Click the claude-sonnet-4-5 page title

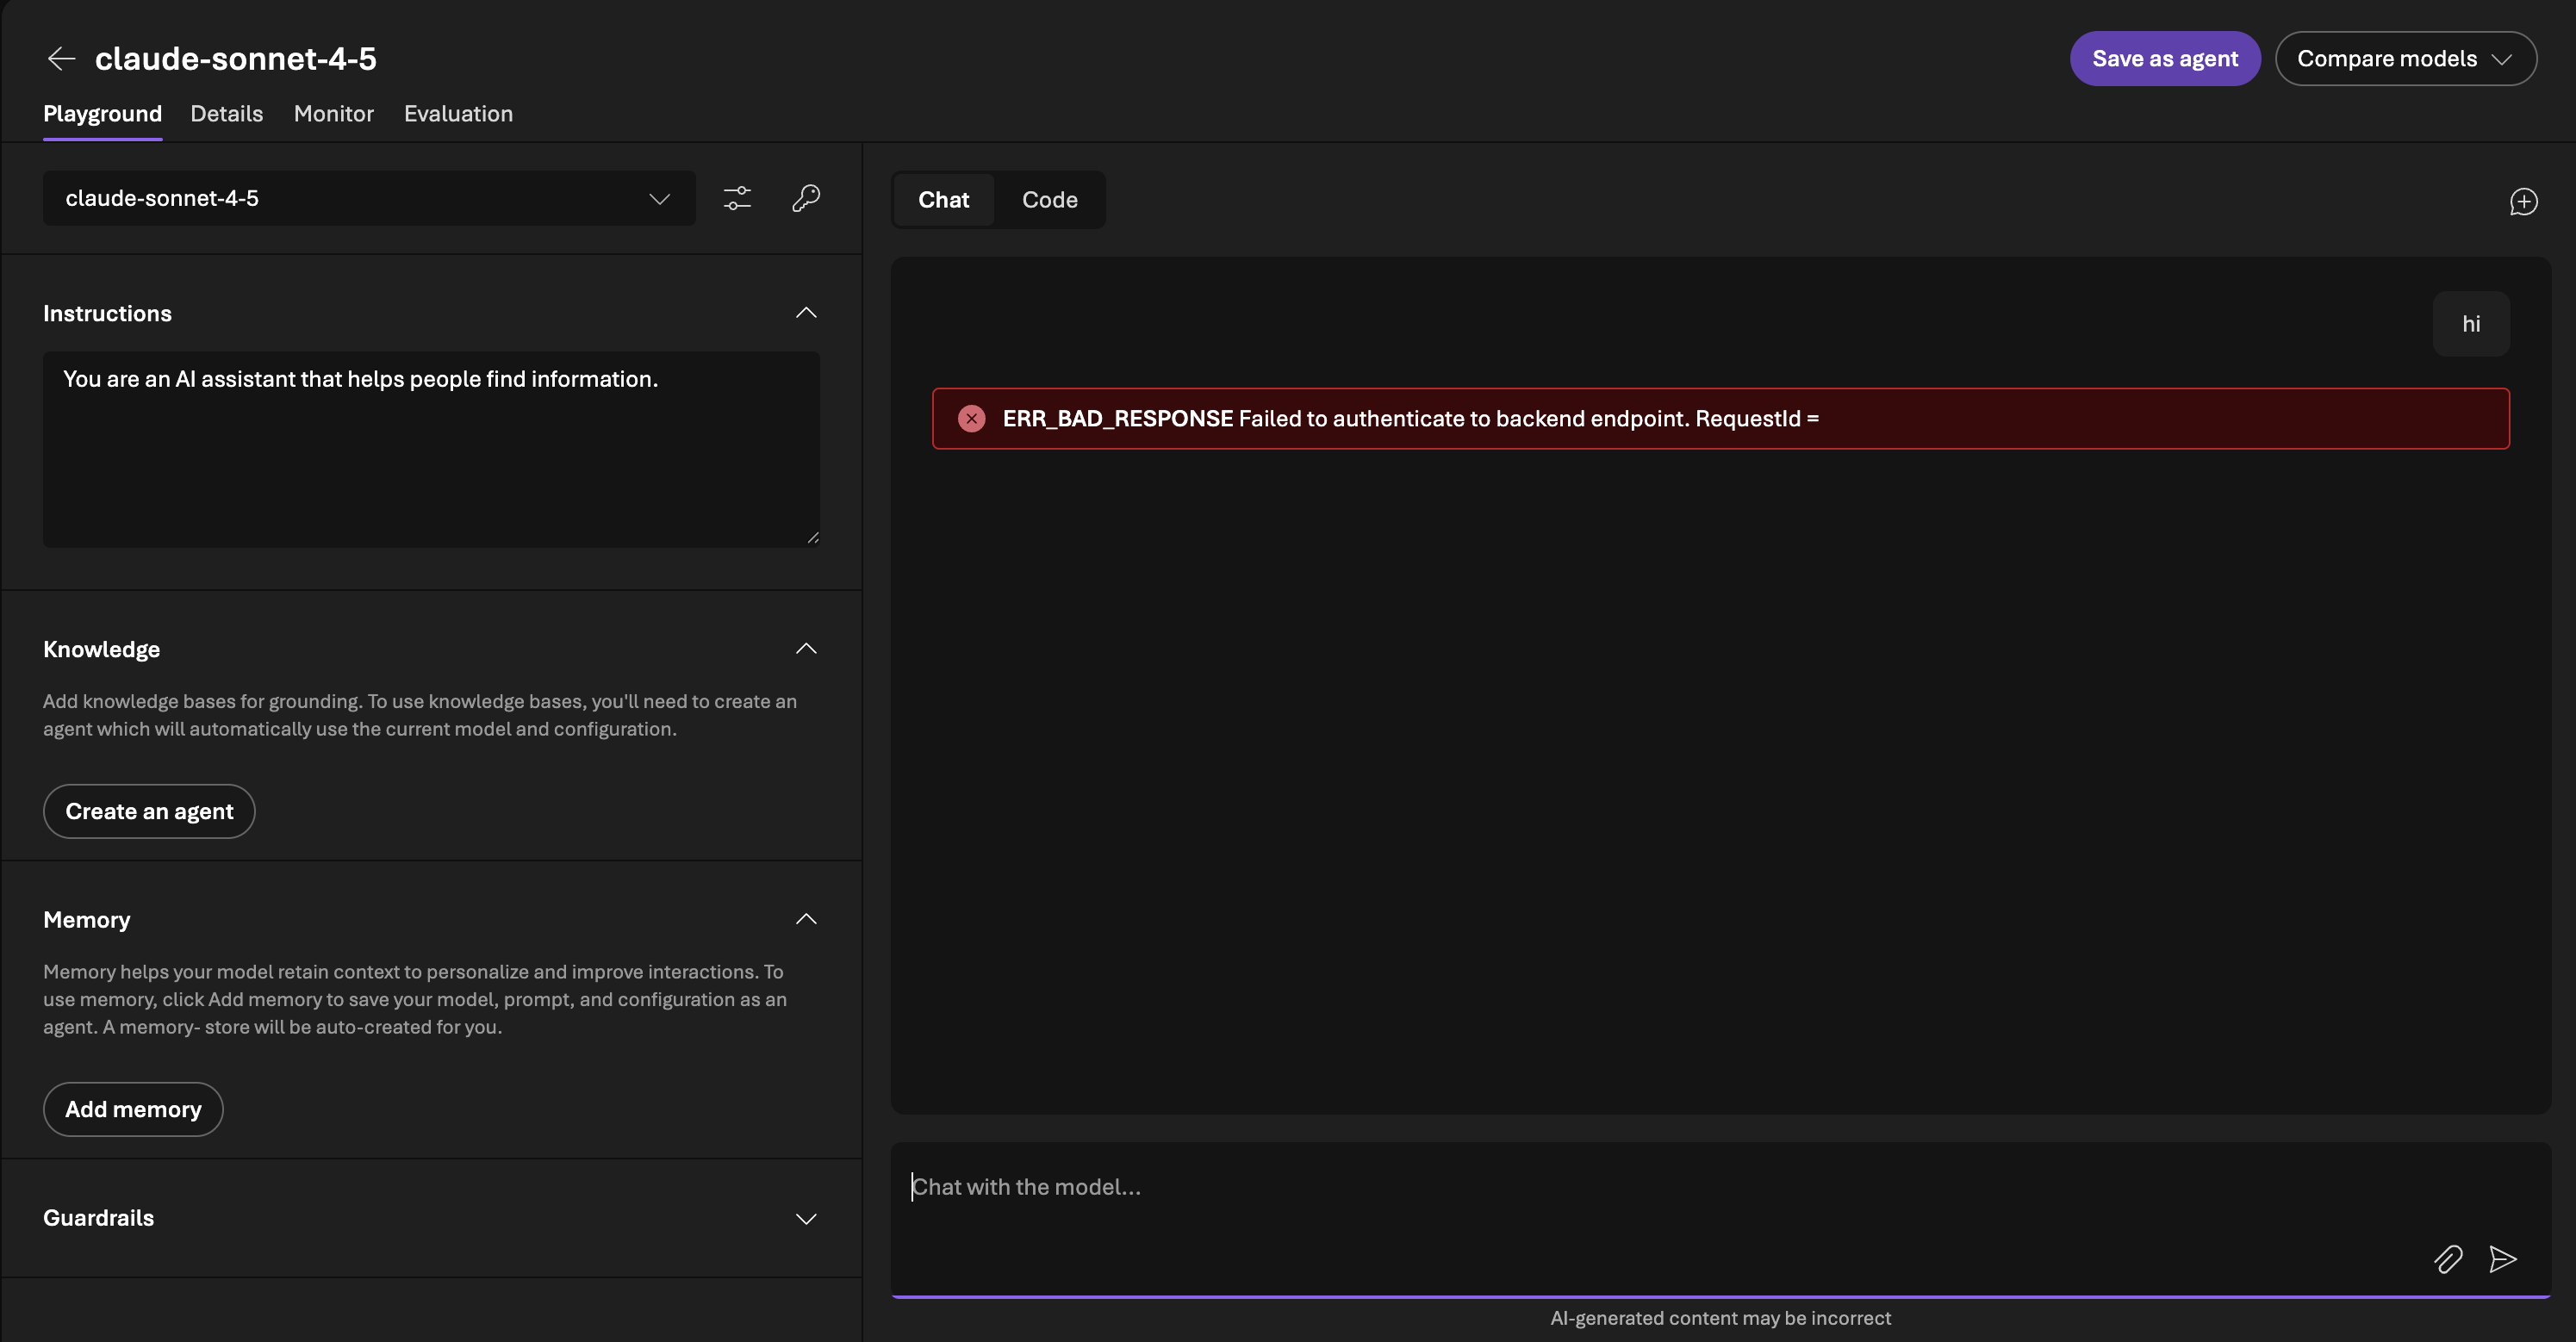[235, 58]
